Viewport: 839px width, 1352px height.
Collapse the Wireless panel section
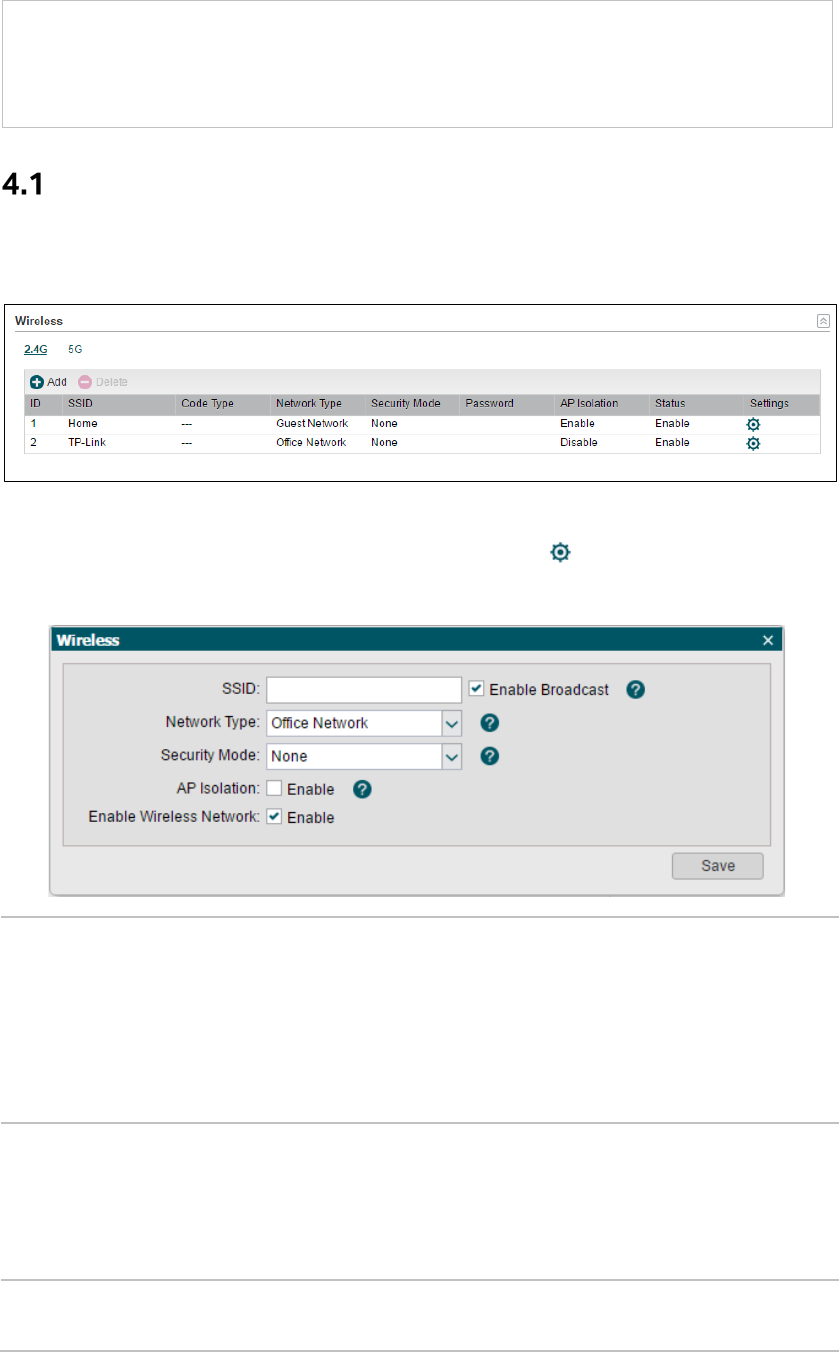pyautogui.click(x=823, y=321)
